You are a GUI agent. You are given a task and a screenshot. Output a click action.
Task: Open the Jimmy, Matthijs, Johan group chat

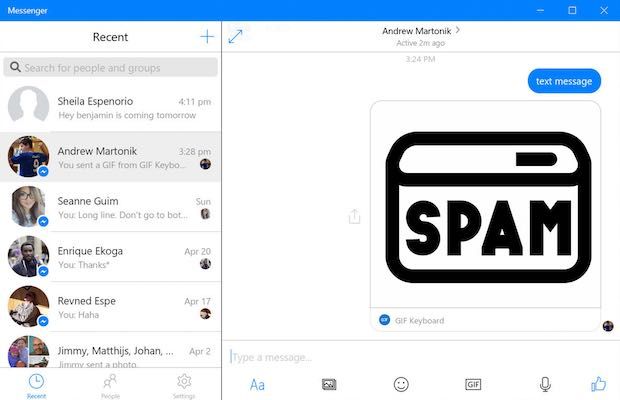tap(110, 350)
